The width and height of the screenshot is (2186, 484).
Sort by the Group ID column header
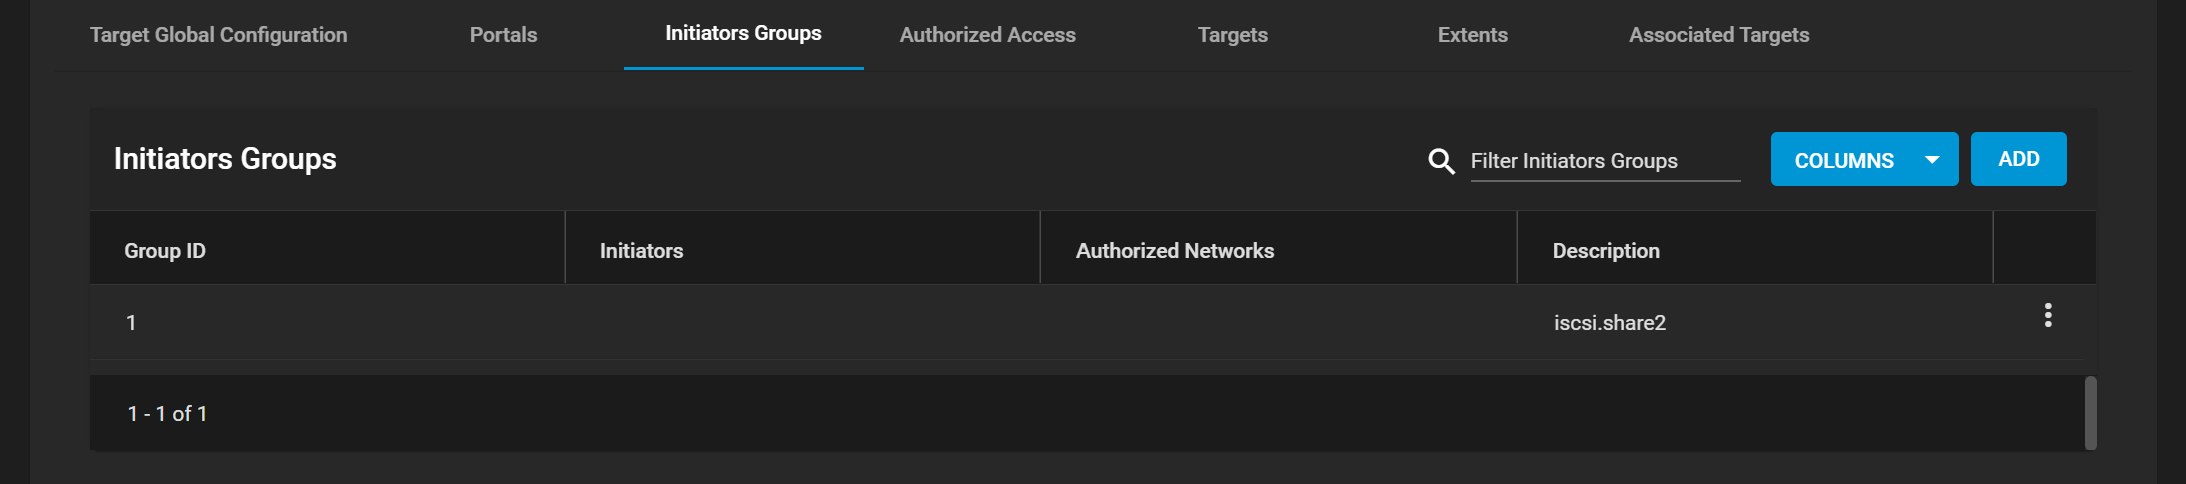[x=165, y=251]
